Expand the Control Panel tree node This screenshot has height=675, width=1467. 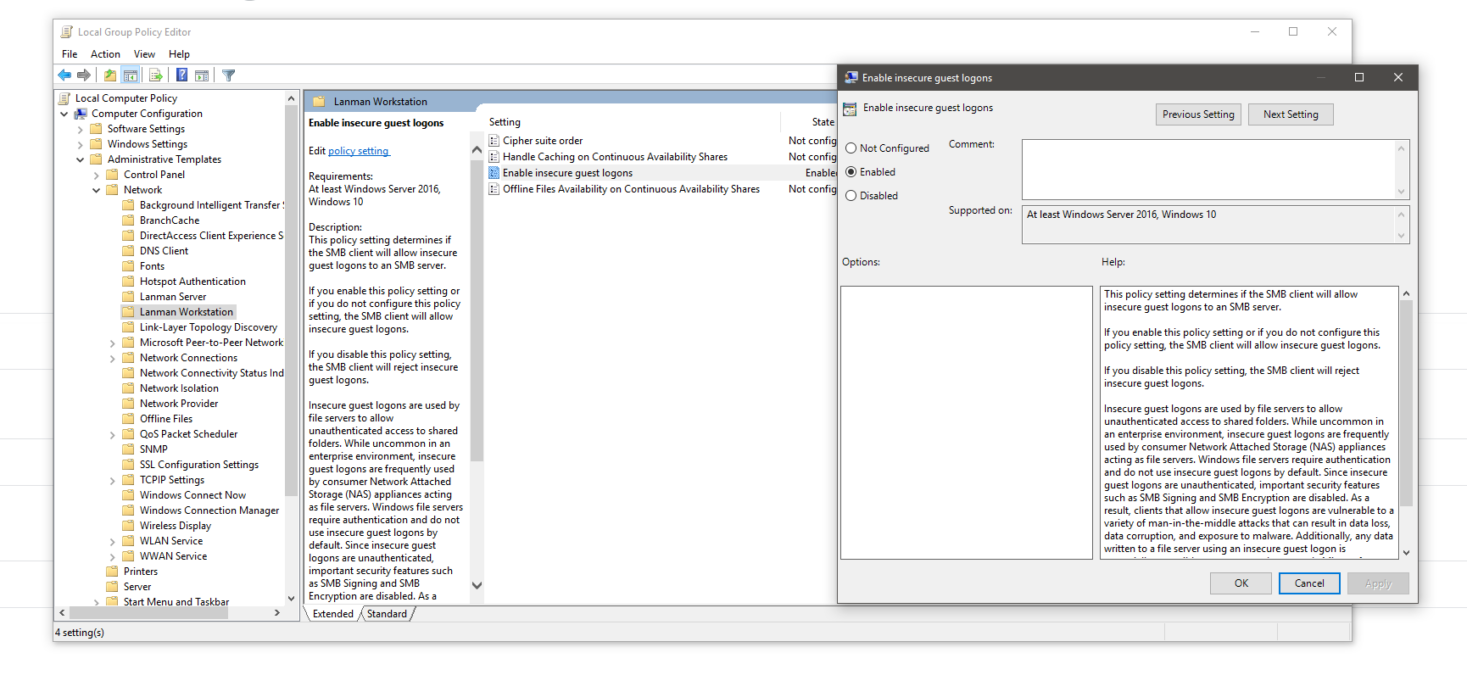(97, 175)
